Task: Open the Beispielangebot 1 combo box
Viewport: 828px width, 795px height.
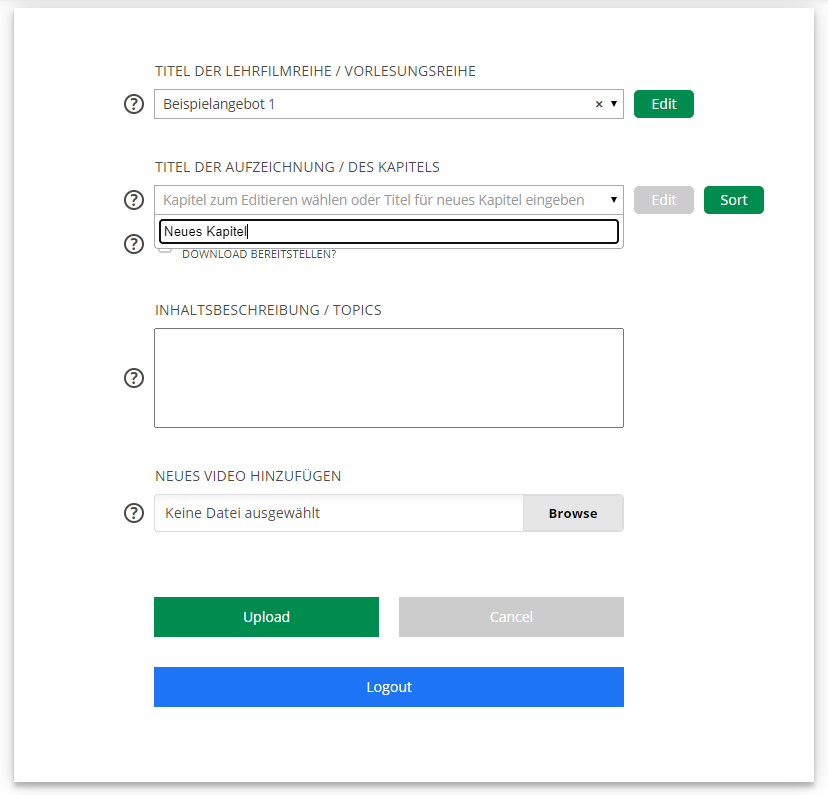Action: point(370,104)
